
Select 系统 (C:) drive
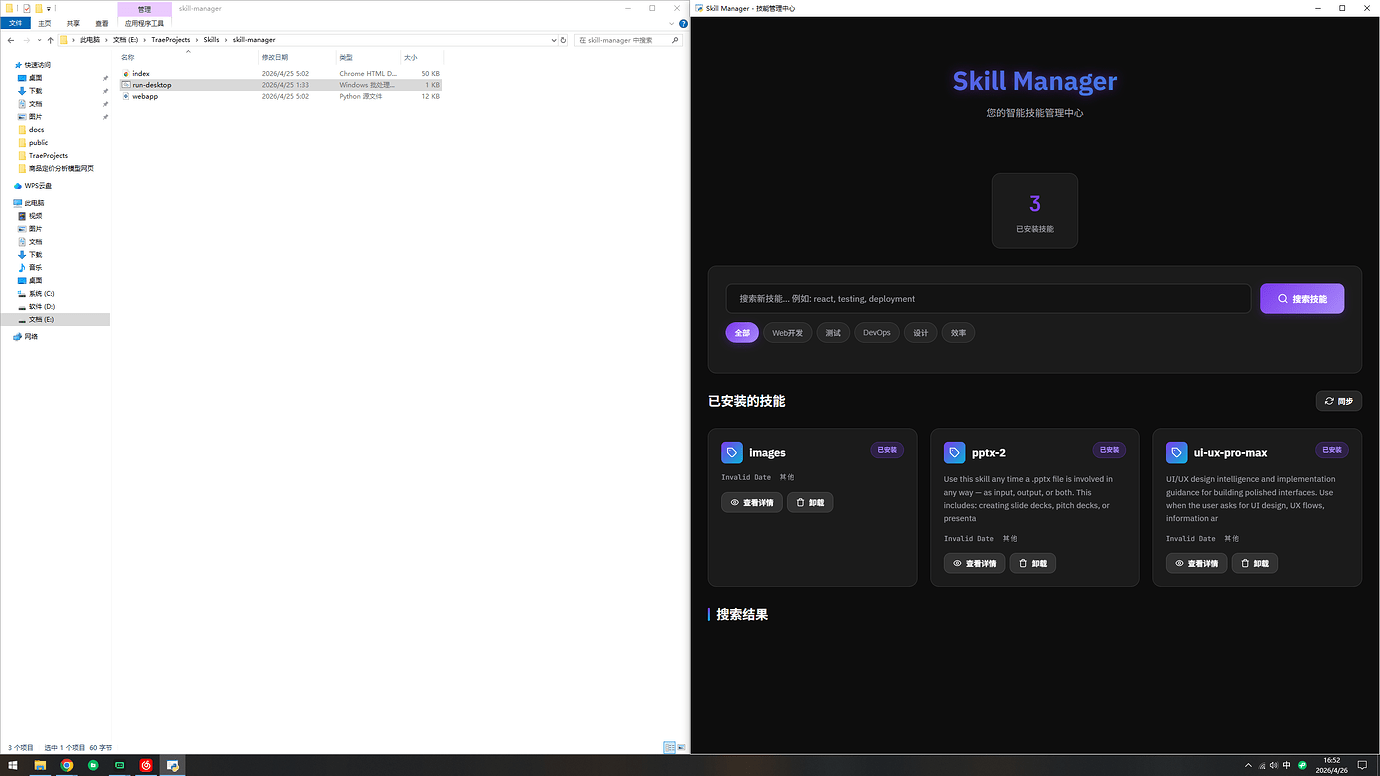click(41, 294)
